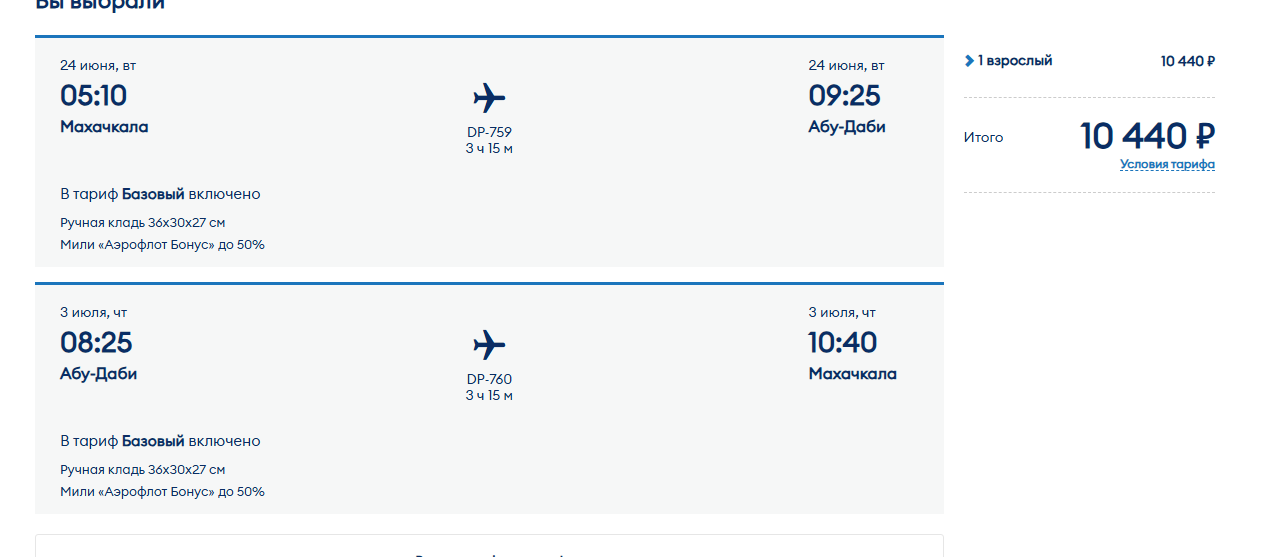Viewport: 1264px width, 557px height.
Task: Click Итого total label
Action: pos(983,138)
